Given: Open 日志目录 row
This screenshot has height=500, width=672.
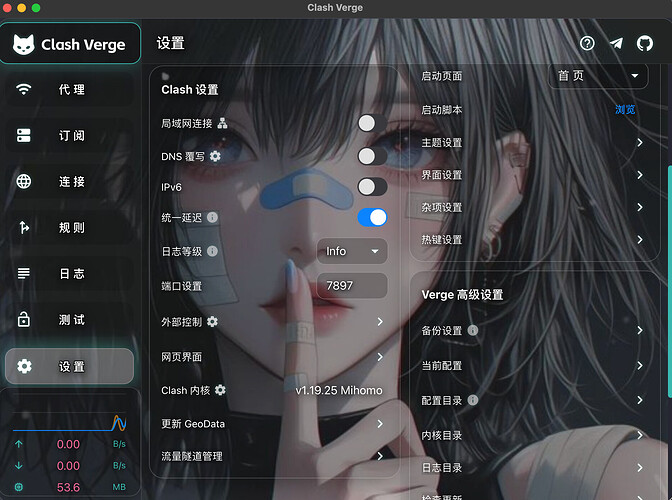Looking at the screenshot, I should click(x=534, y=467).
